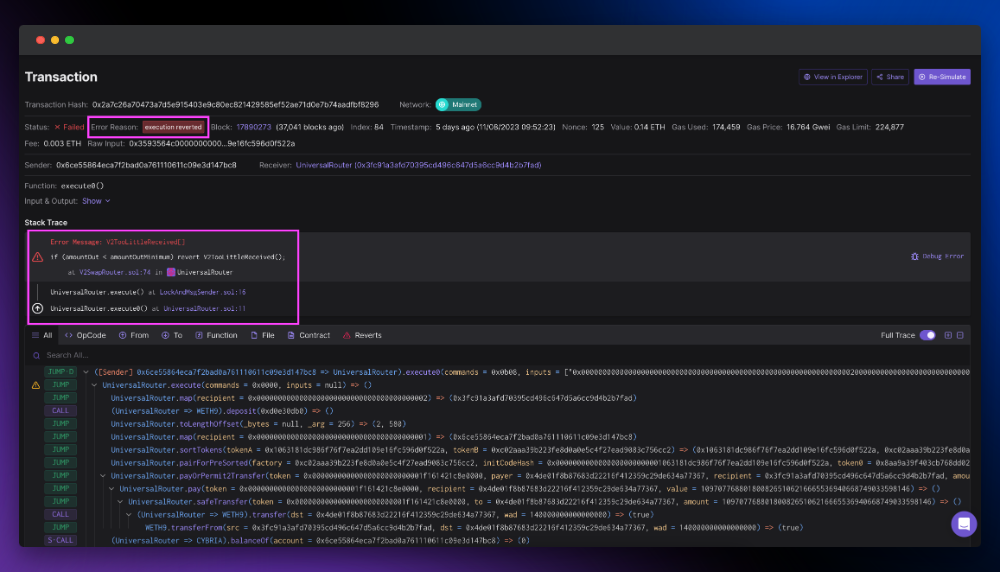Viewport: 1000px width, 572px height.
Task: Select the Reverts filter tab
Action: (x=361, y=336)
